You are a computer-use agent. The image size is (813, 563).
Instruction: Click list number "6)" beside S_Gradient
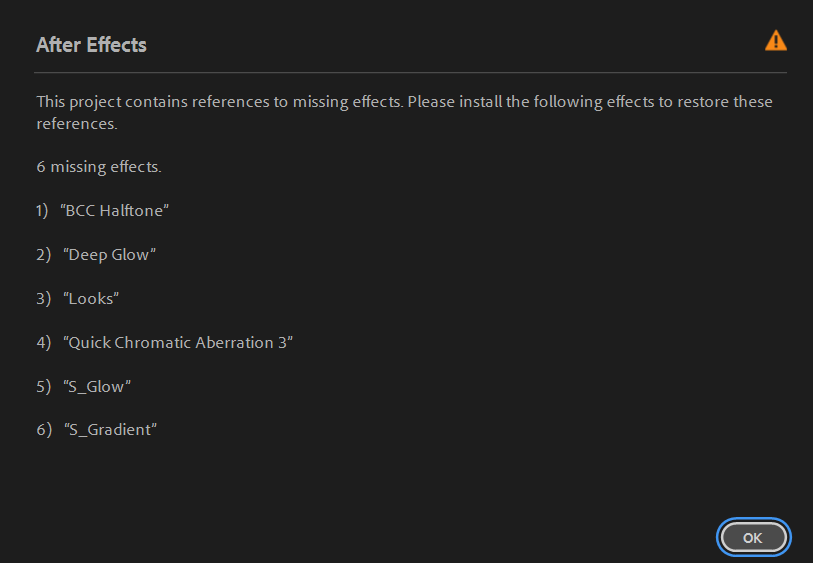pyautogui.click(x=43, y=430)
